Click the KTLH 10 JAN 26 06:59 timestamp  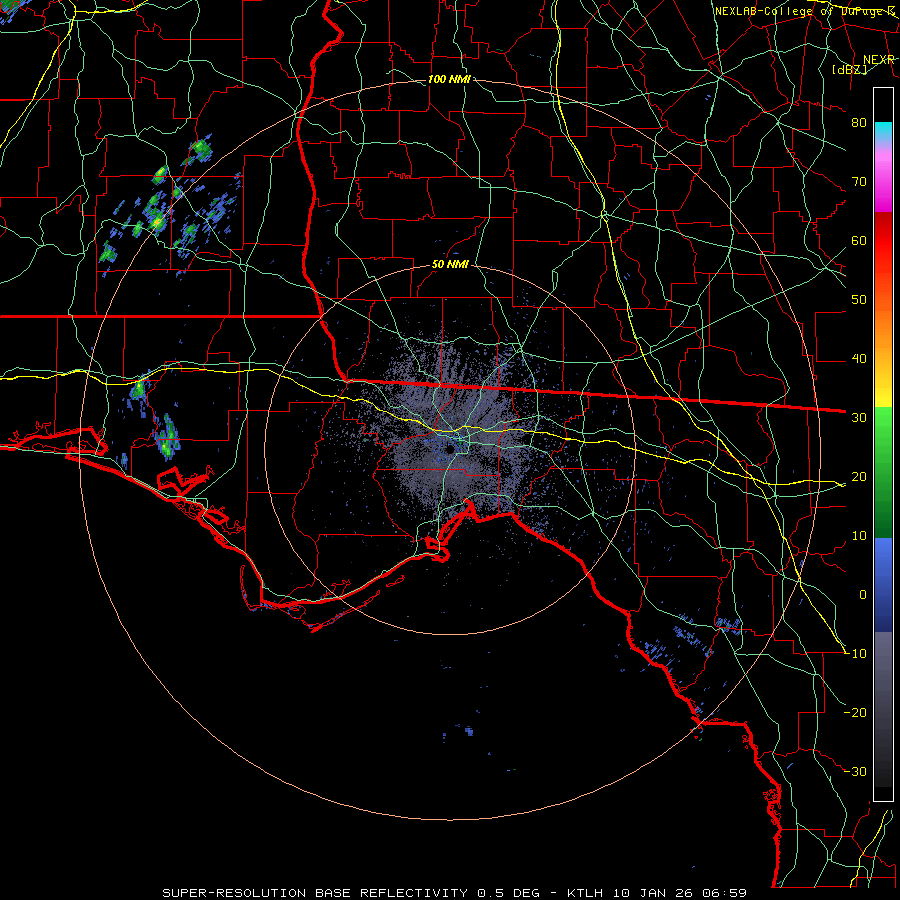click(657, 893)
